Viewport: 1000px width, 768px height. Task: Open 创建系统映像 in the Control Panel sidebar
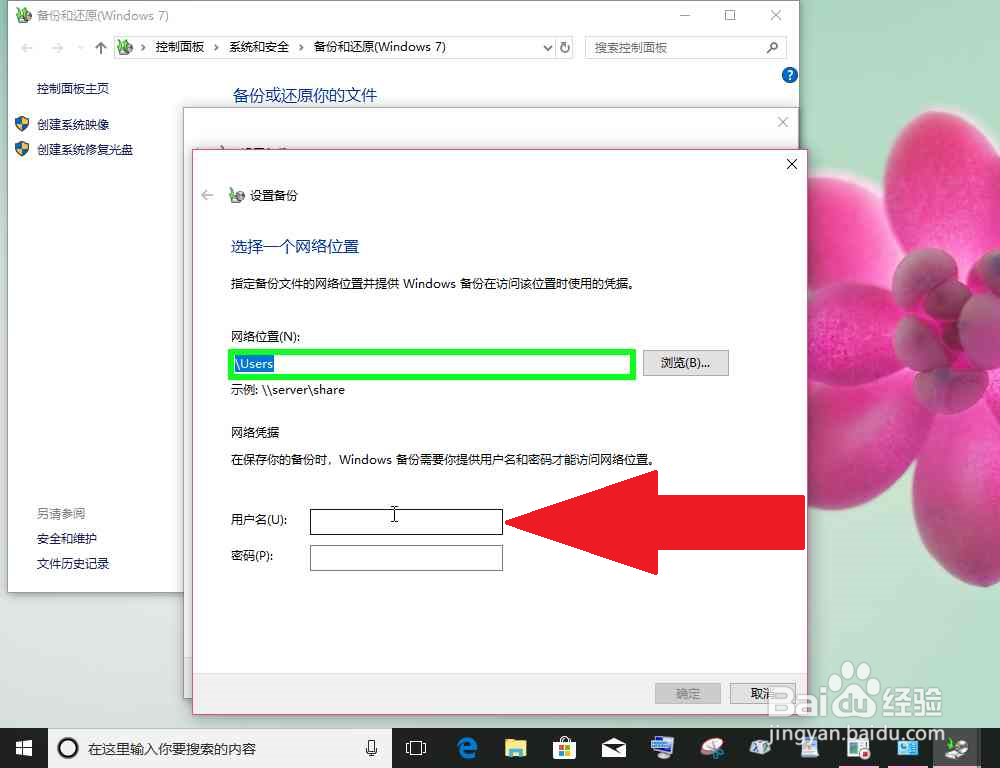click(73, 124)
